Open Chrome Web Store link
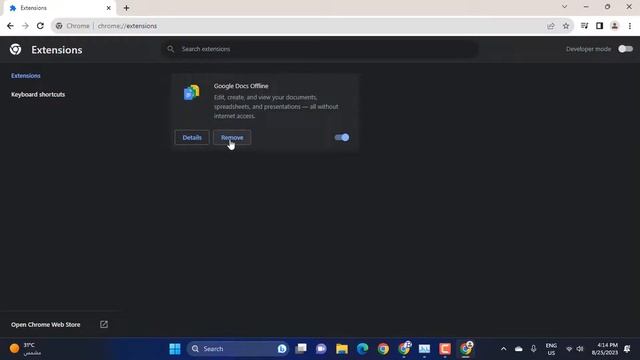Screen dimensions: 640x360 point(46,324)
